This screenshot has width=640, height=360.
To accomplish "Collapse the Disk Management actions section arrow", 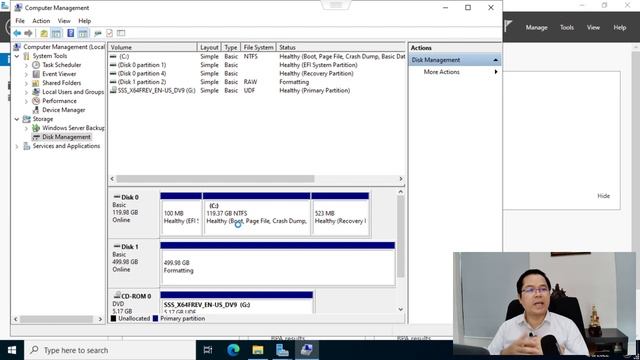I will click(496, 60).
